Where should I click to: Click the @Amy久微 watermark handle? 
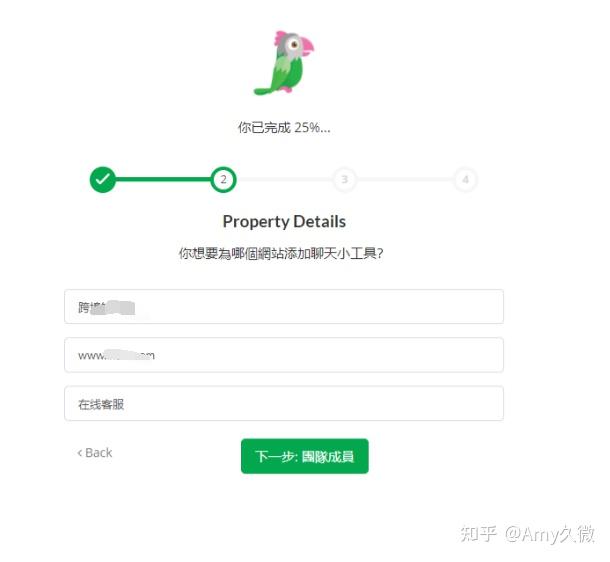pyautogui.click(x=550, y=534)
